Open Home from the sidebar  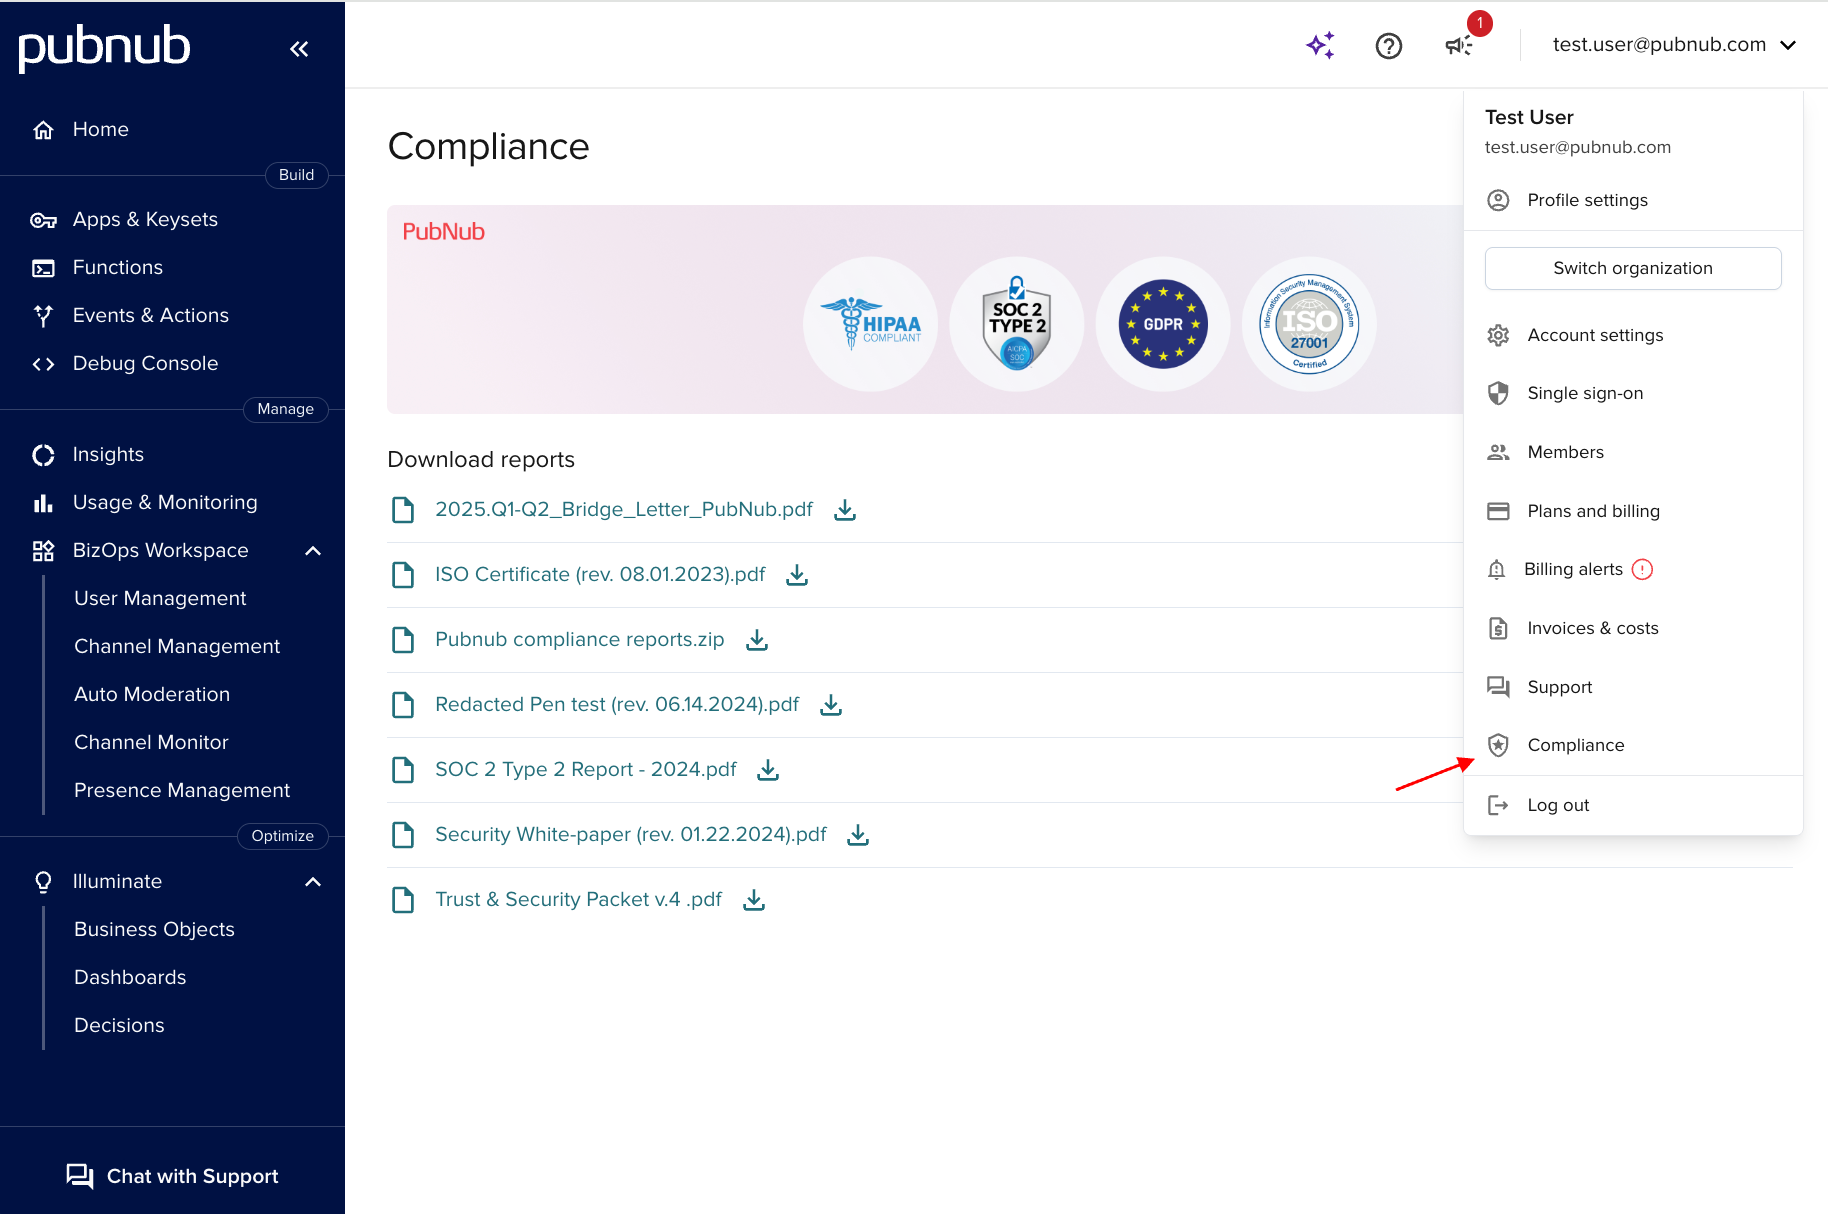pos(43,129)
